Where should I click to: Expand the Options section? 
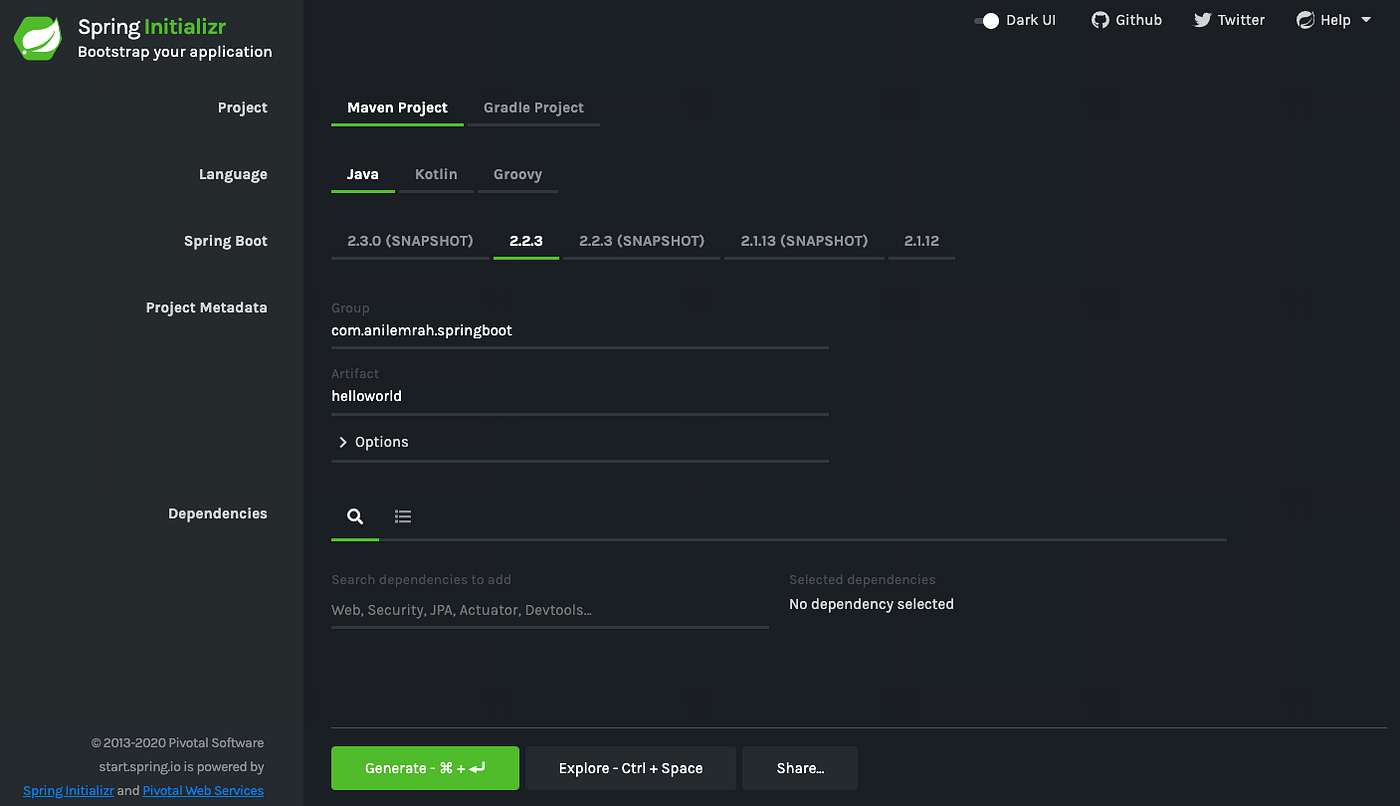pos(580,442)
